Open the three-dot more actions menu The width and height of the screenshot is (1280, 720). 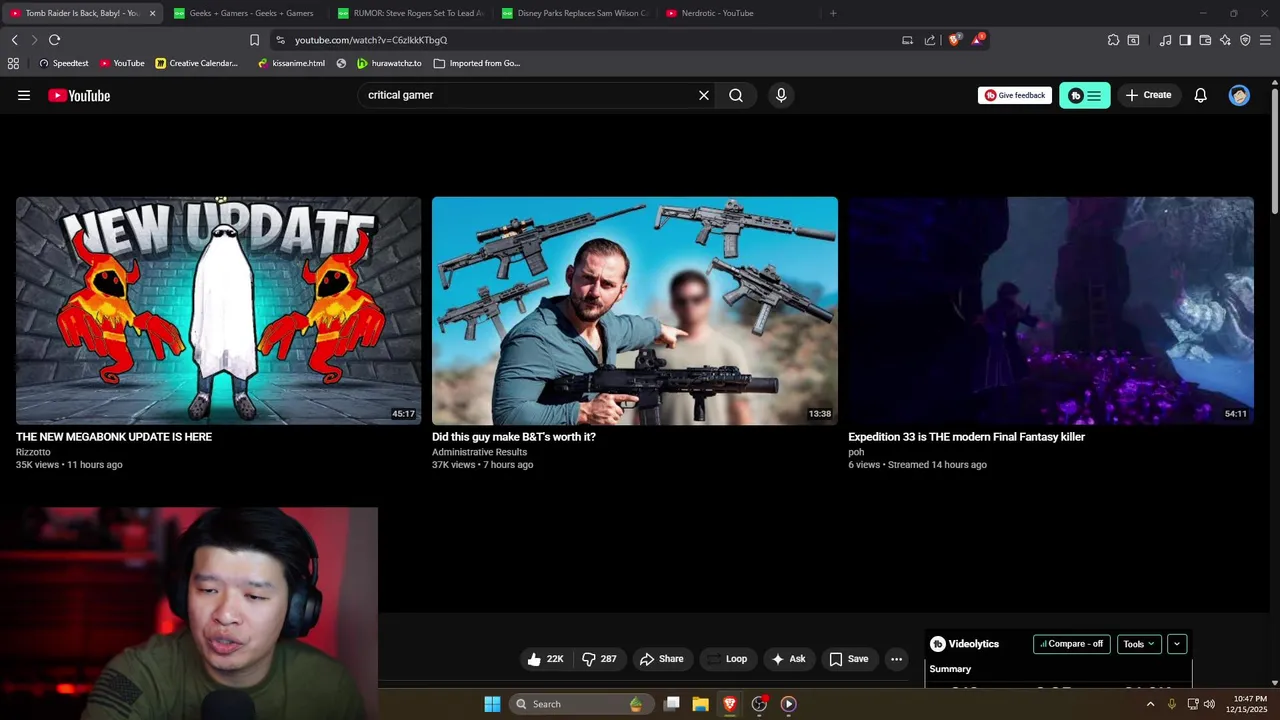coord(896,659)
